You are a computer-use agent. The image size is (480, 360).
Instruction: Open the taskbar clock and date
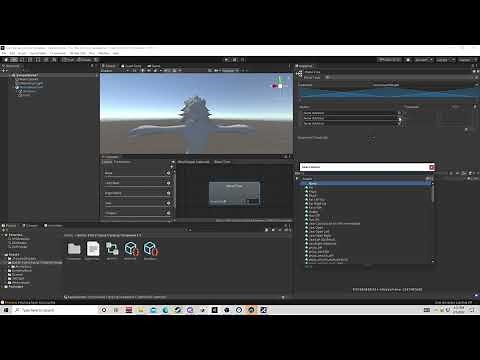tap(460, 310)
